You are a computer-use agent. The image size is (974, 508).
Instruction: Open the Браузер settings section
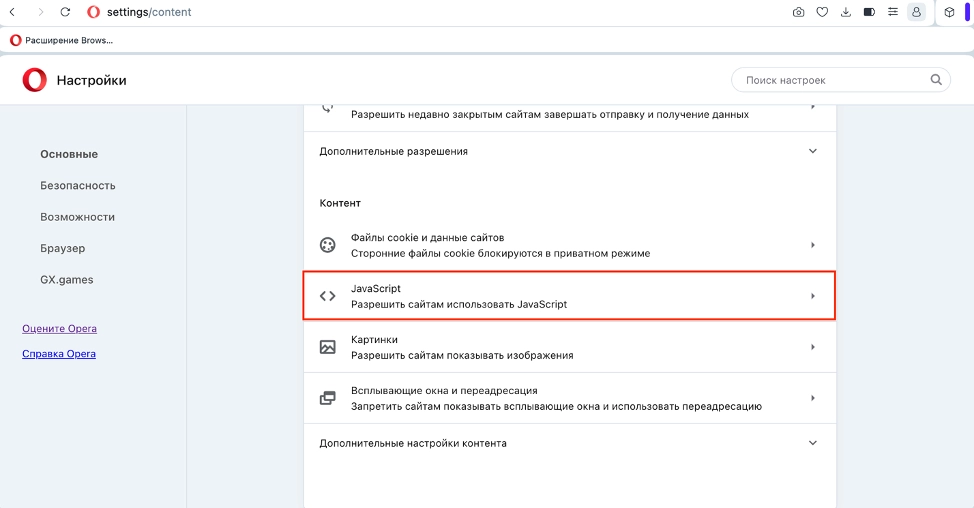point(63,248)
